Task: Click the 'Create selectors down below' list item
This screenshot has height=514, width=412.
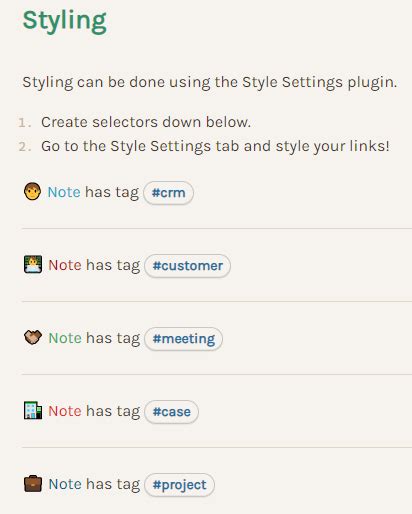Action: pos(146,122)
